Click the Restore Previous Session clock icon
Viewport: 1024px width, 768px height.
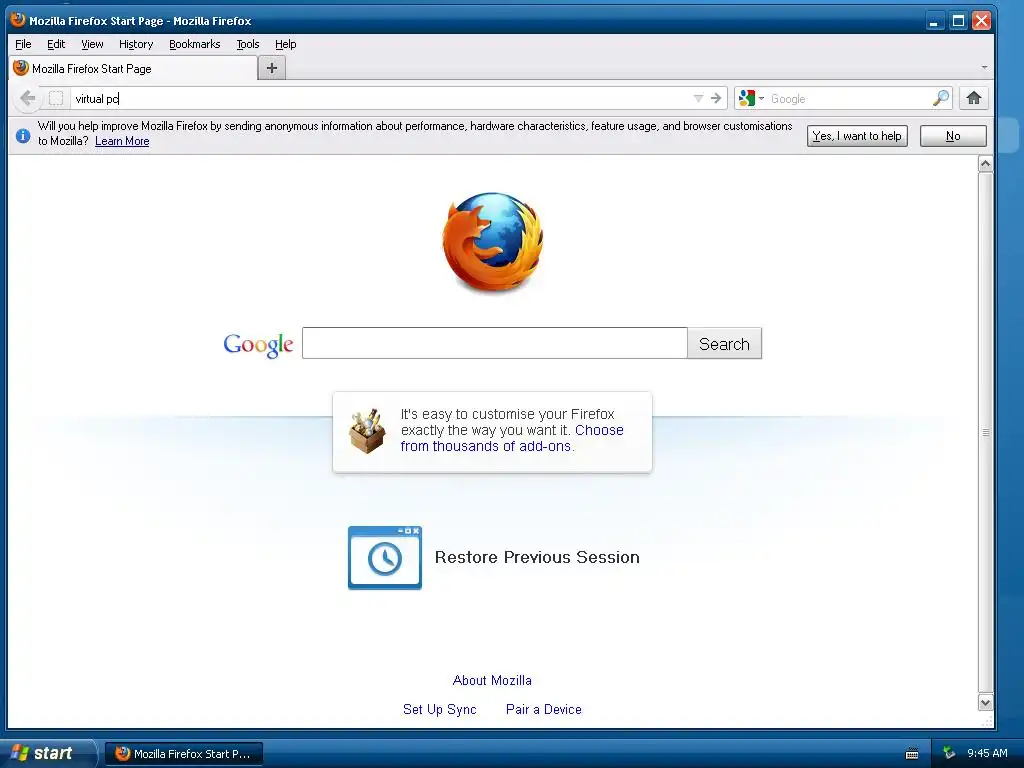385,558
